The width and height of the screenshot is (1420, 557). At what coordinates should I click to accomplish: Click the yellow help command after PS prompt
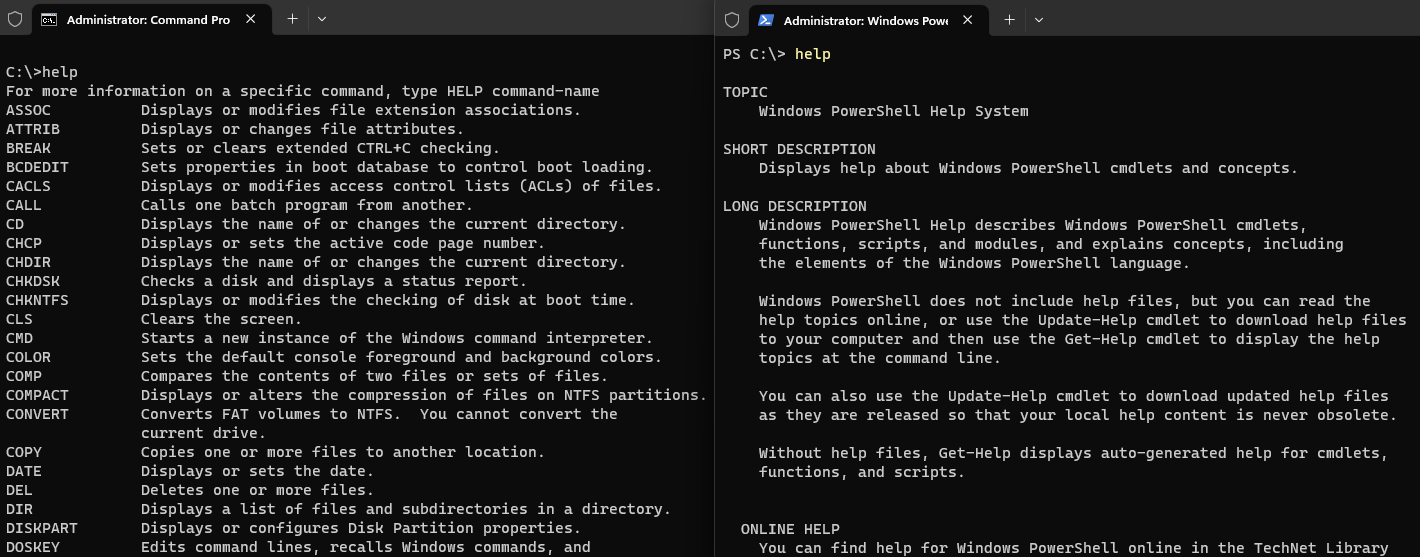tap(812, 54)
